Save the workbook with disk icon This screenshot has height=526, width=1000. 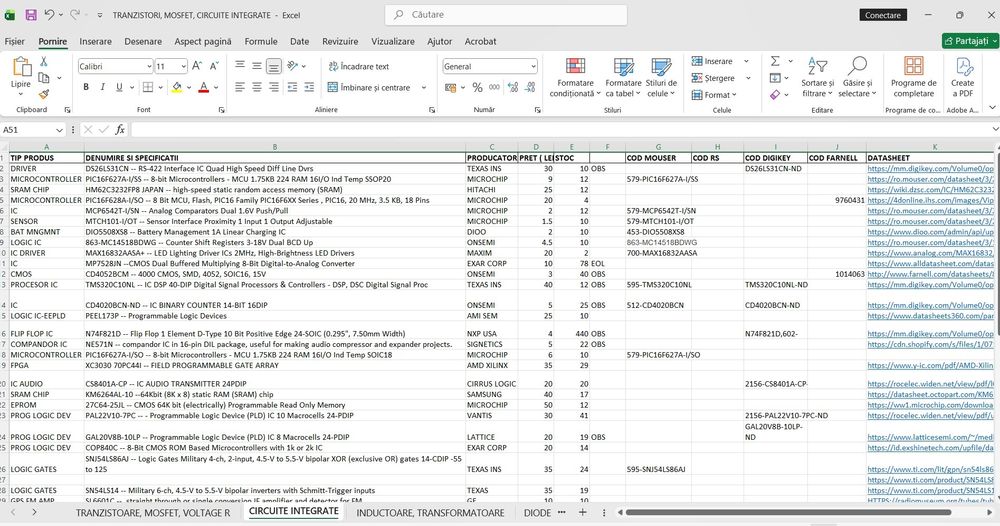click(x=31, y=15)
